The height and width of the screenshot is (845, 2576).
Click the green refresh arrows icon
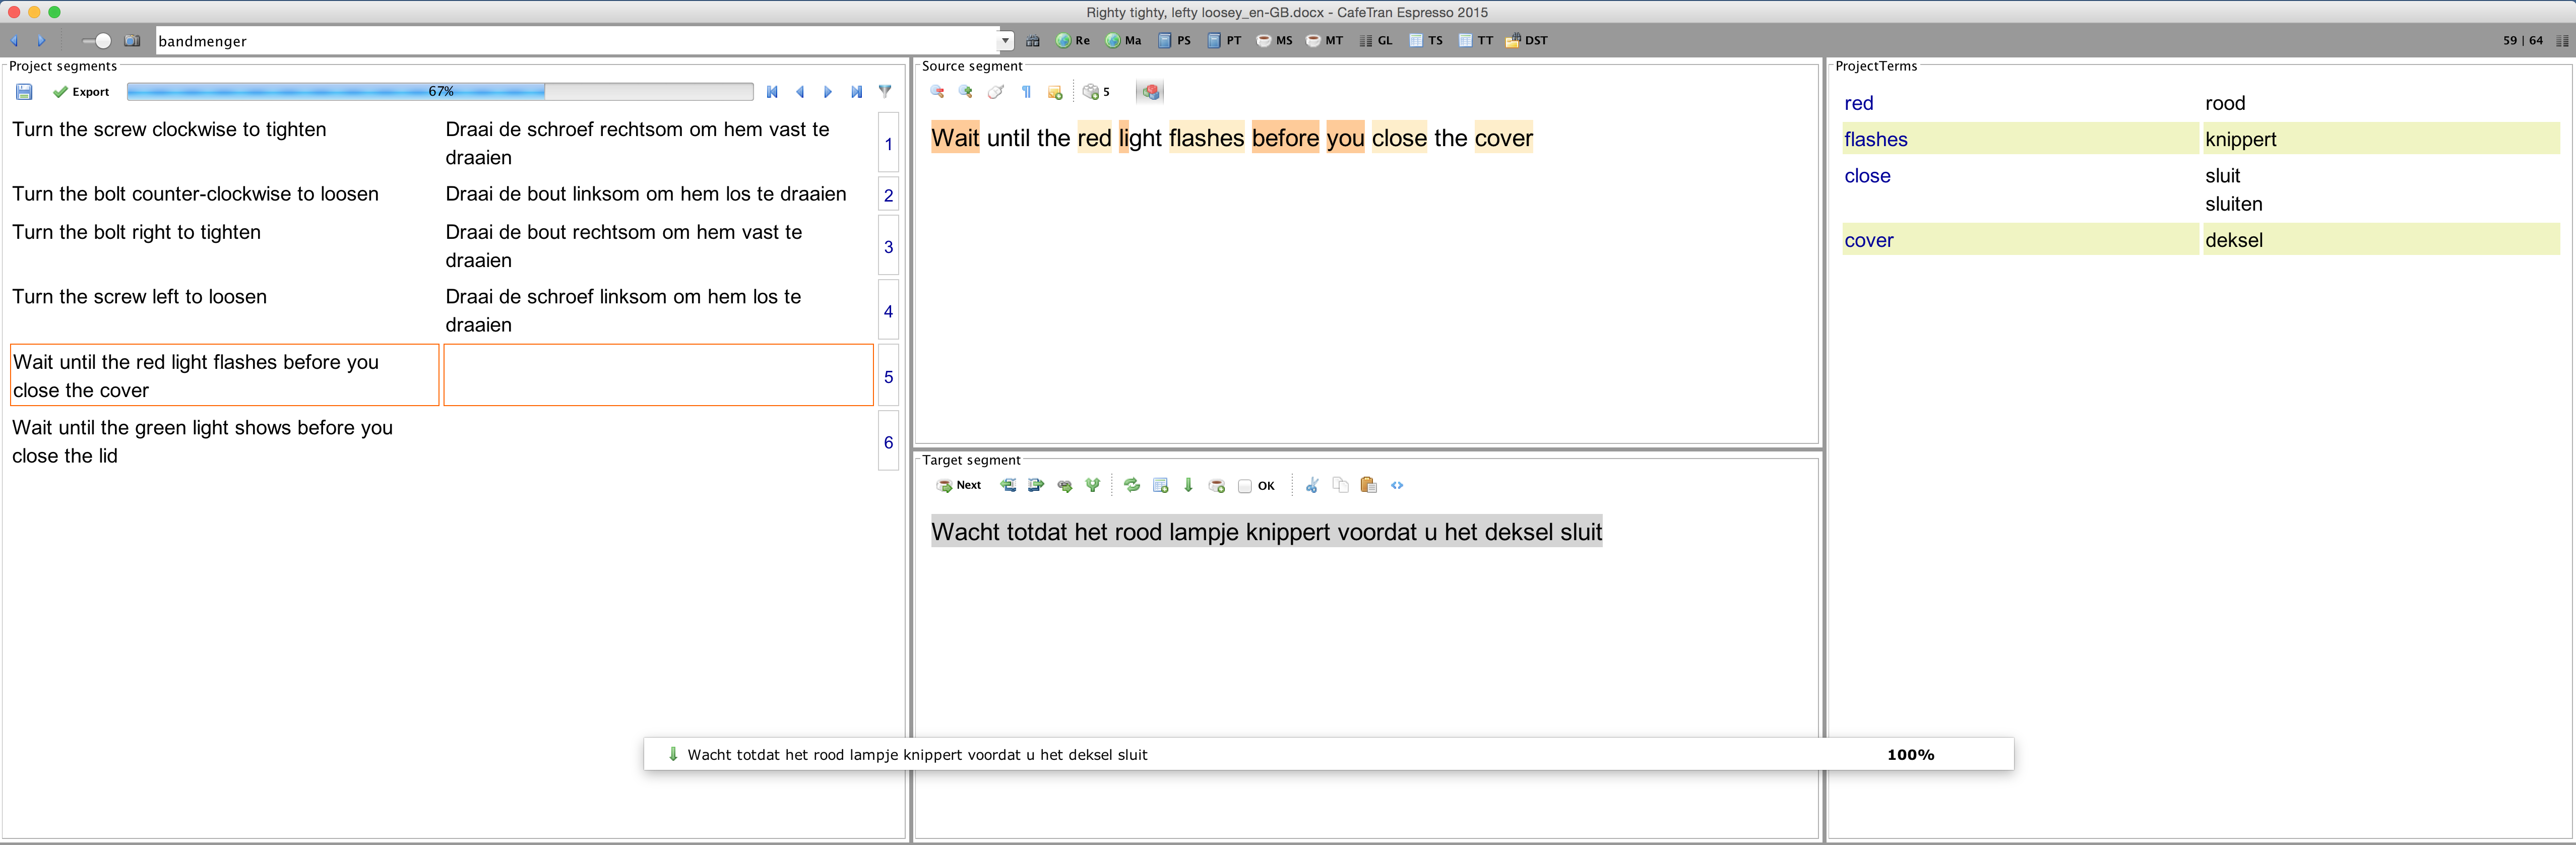[1131, 486]
